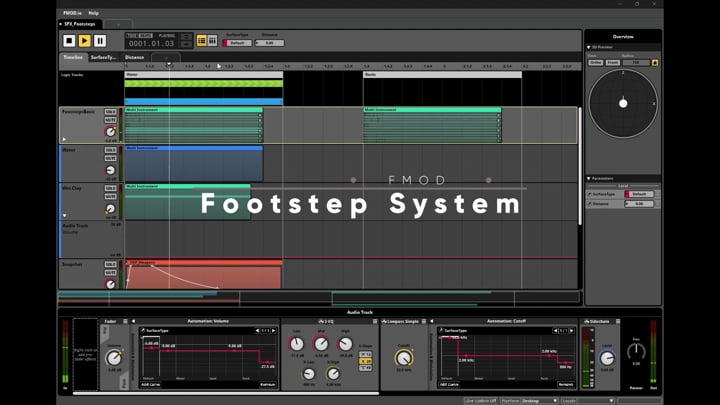Open the 3-EQ module menu icon
720x405 pixels.
pos(375,321)
